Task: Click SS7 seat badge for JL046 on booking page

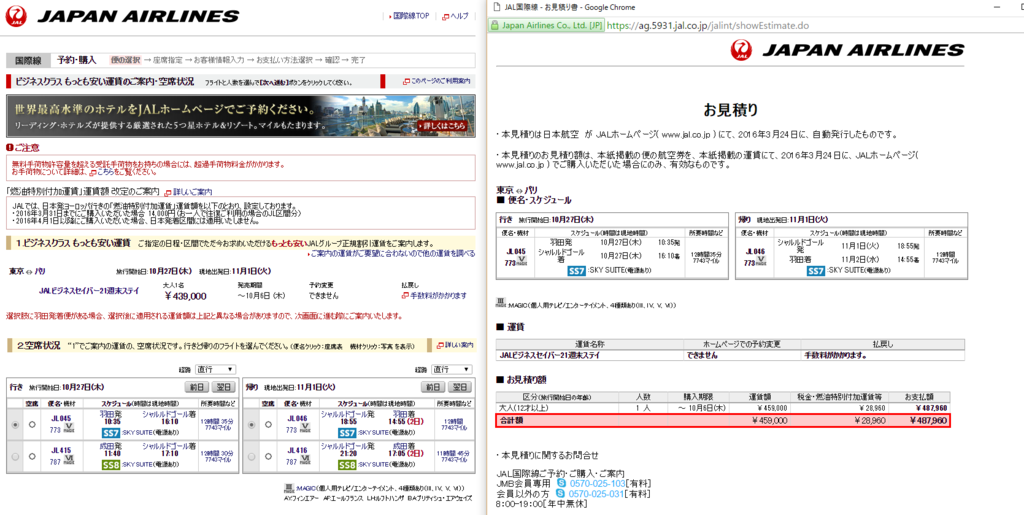Action: click(347, 431)
